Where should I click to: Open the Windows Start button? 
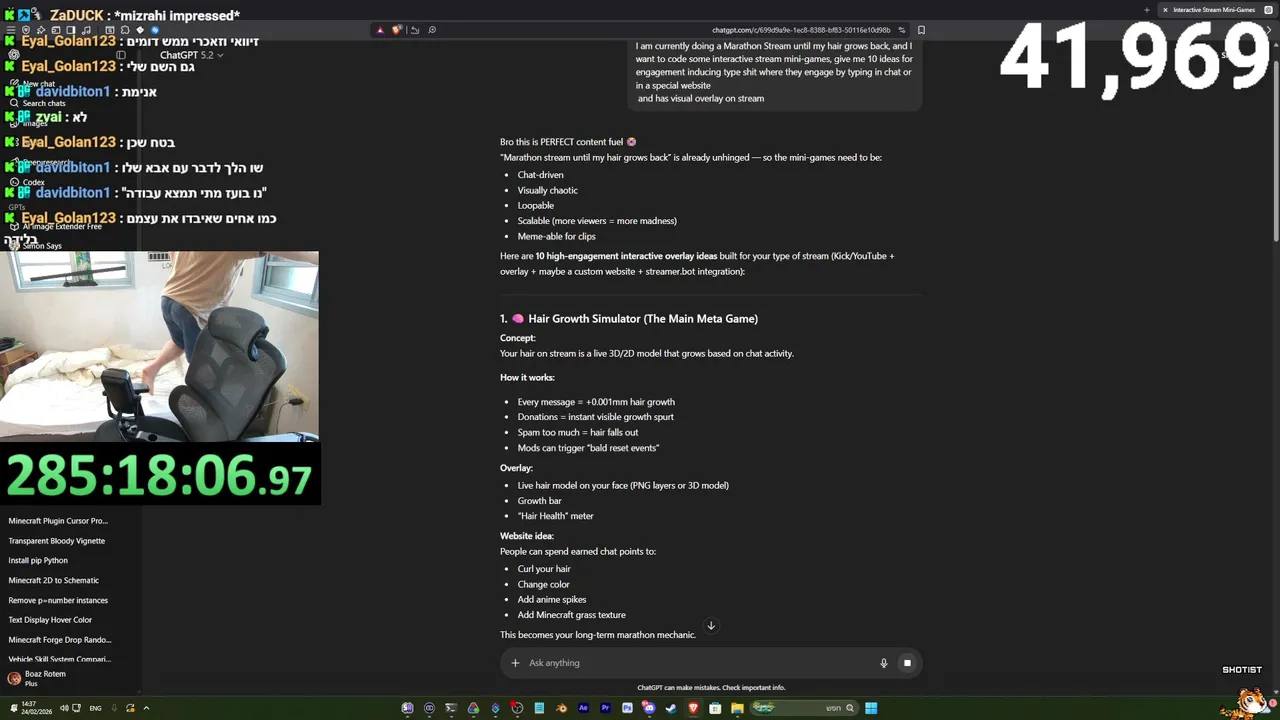(870, 708)
